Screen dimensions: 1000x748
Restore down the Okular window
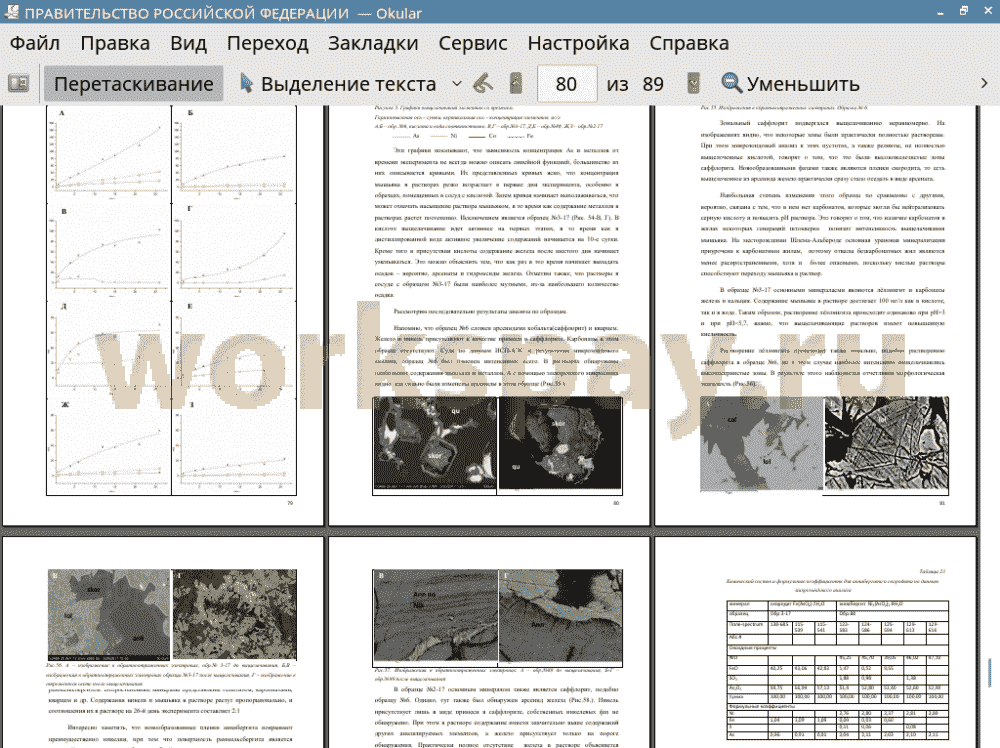tap(964, 11)
